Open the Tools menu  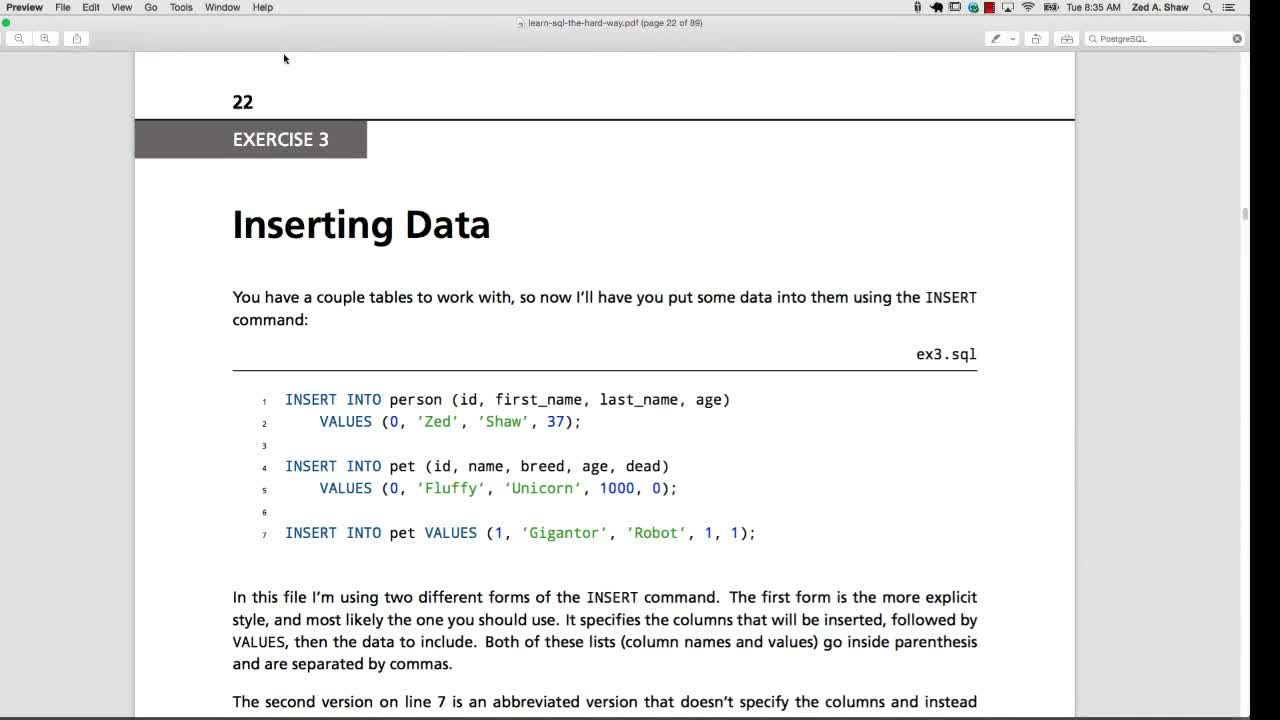tap(181, 7)
